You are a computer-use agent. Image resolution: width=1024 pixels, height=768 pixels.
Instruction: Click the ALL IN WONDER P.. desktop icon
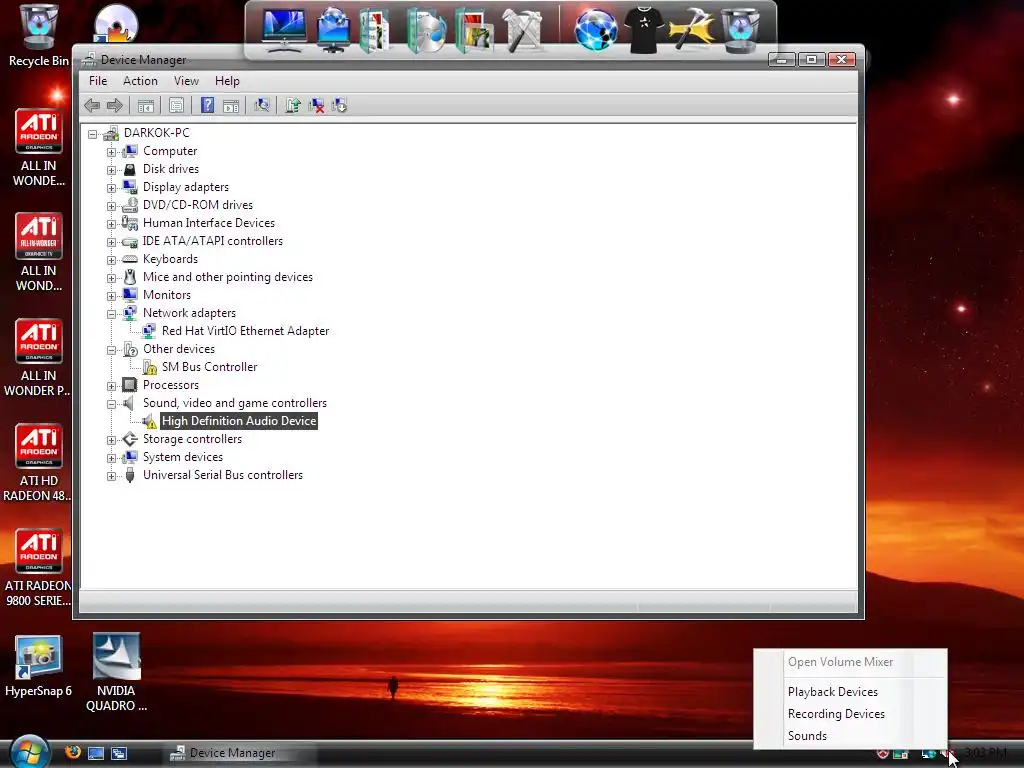pos(37,358)
